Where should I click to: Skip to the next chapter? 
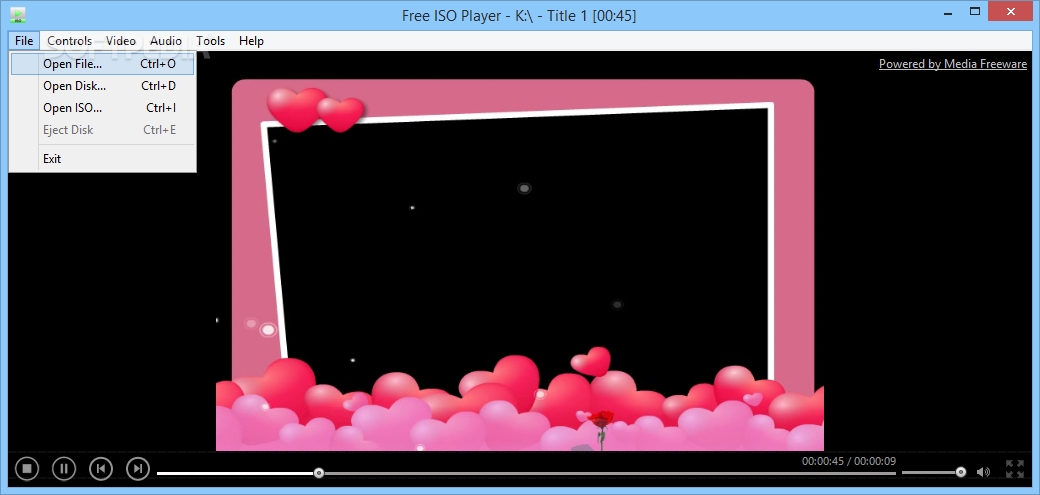click(x=138, y=468)
